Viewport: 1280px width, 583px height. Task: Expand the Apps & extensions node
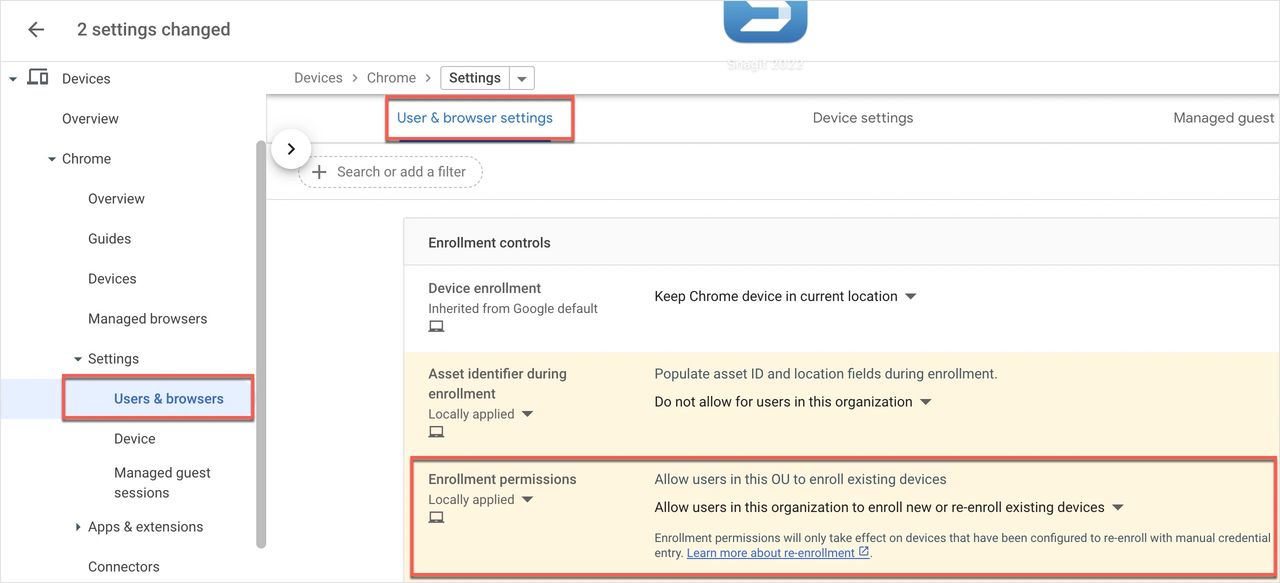pyautogui.click(x=78, y=527)
